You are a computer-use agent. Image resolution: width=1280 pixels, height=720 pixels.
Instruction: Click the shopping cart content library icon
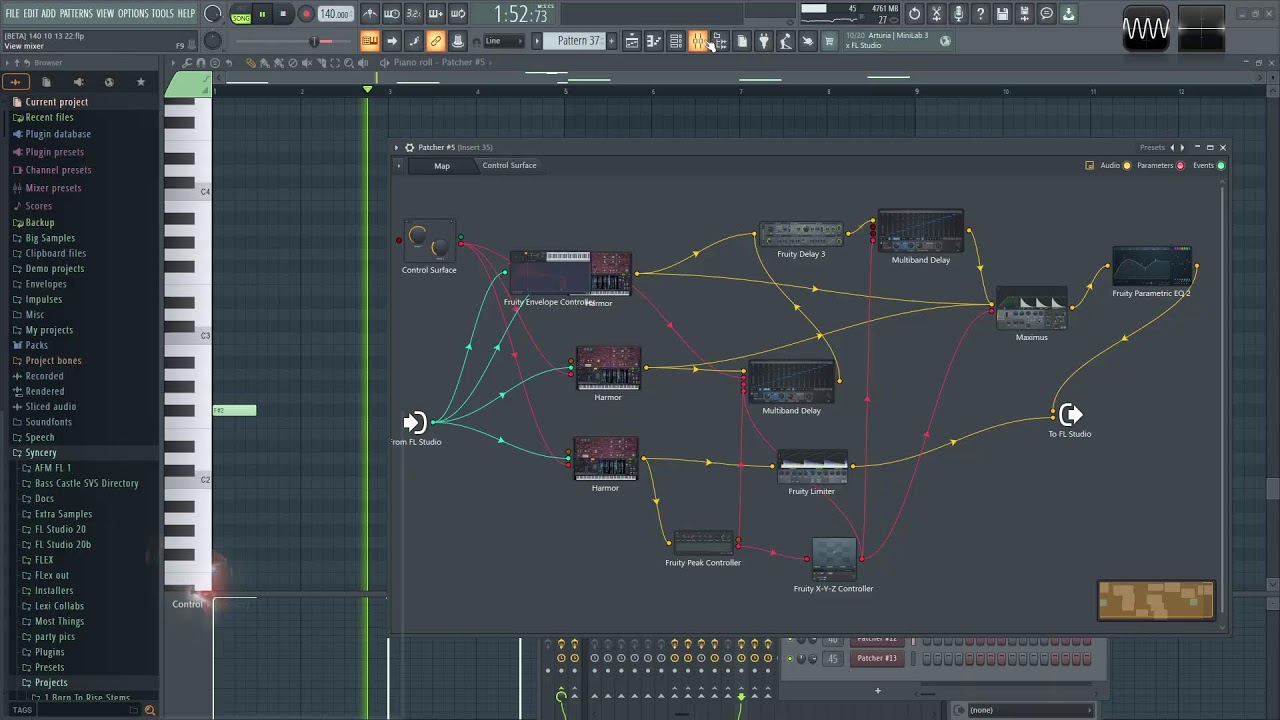coord(829,41)
